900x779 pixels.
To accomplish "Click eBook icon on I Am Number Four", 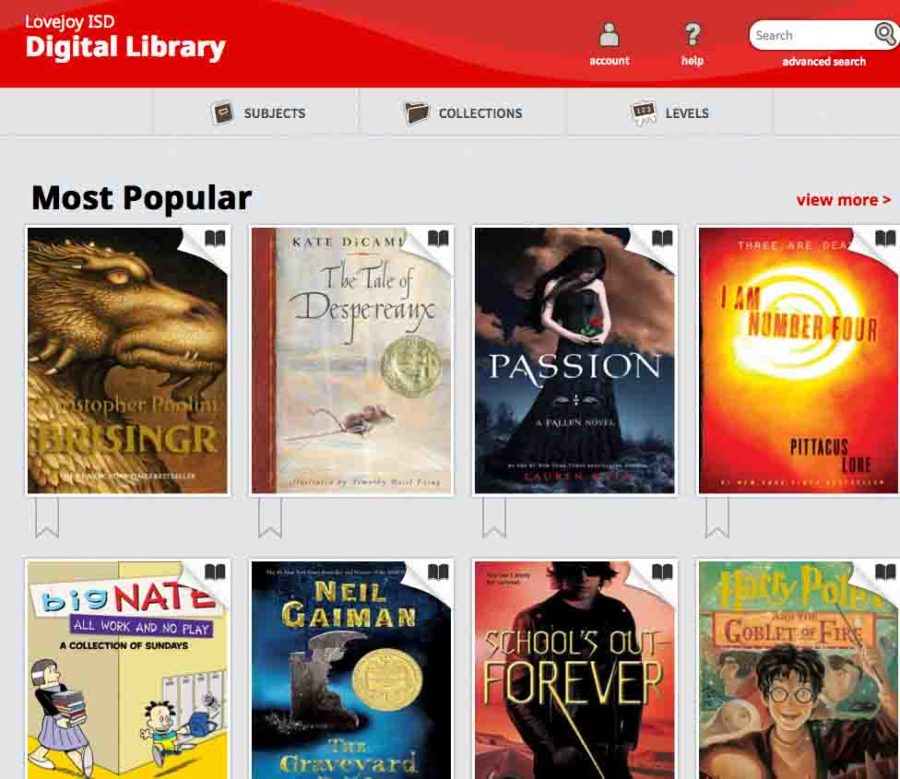I will click(x=885, y=238).
